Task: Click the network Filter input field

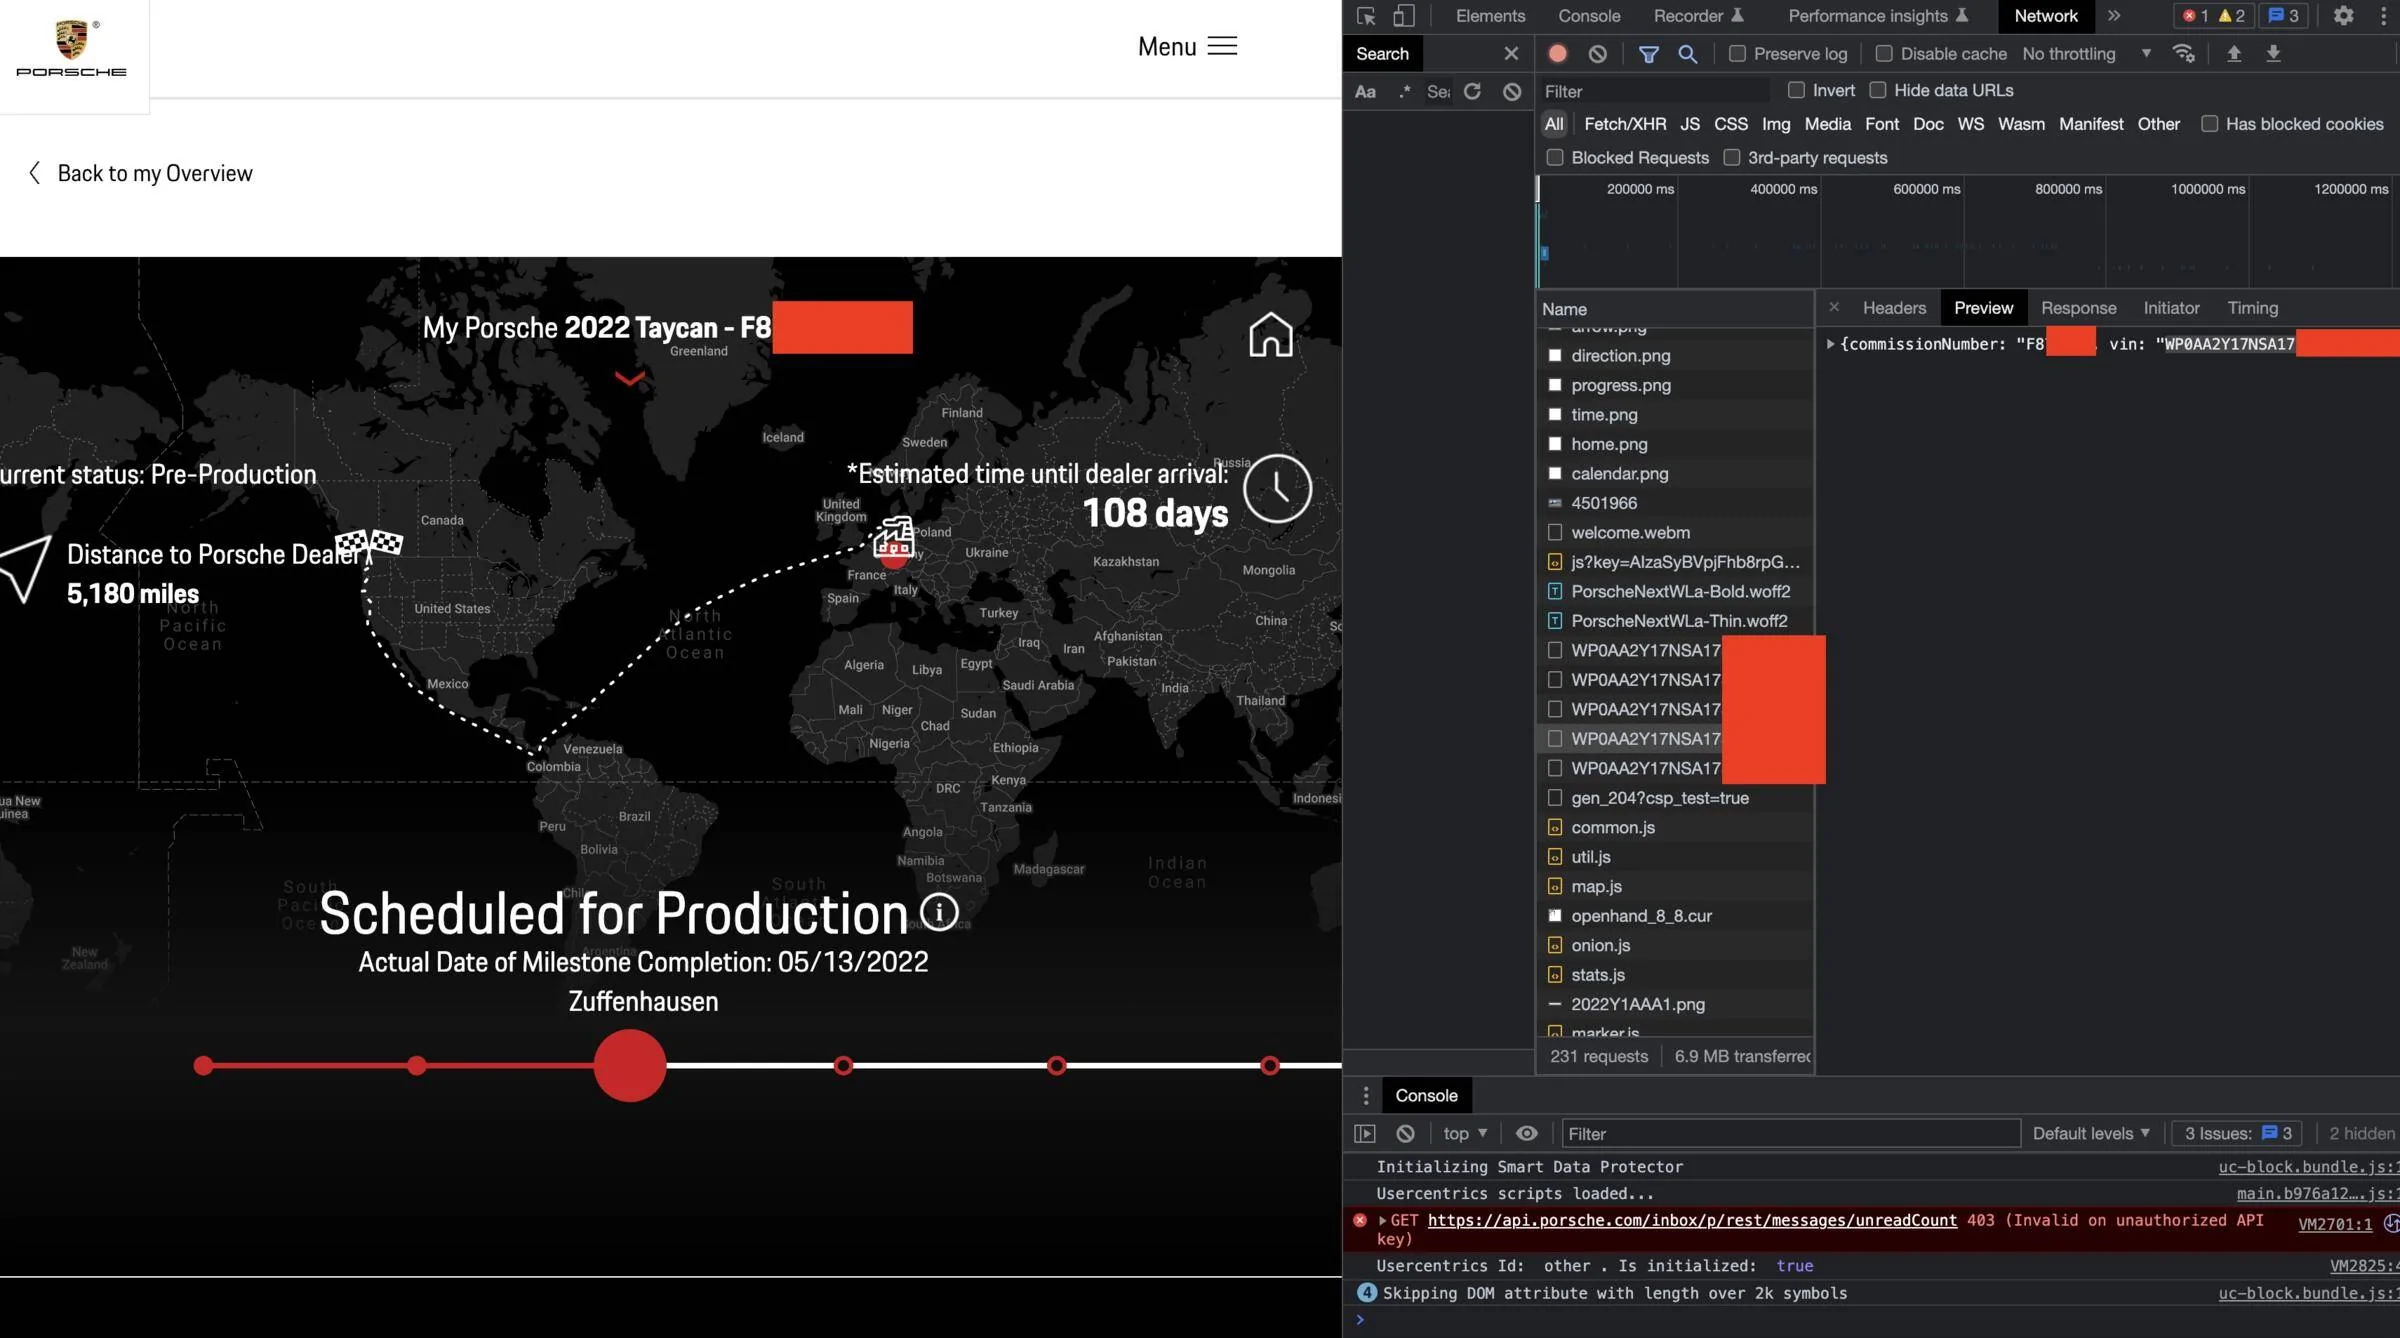Action: click(1654, 92)
